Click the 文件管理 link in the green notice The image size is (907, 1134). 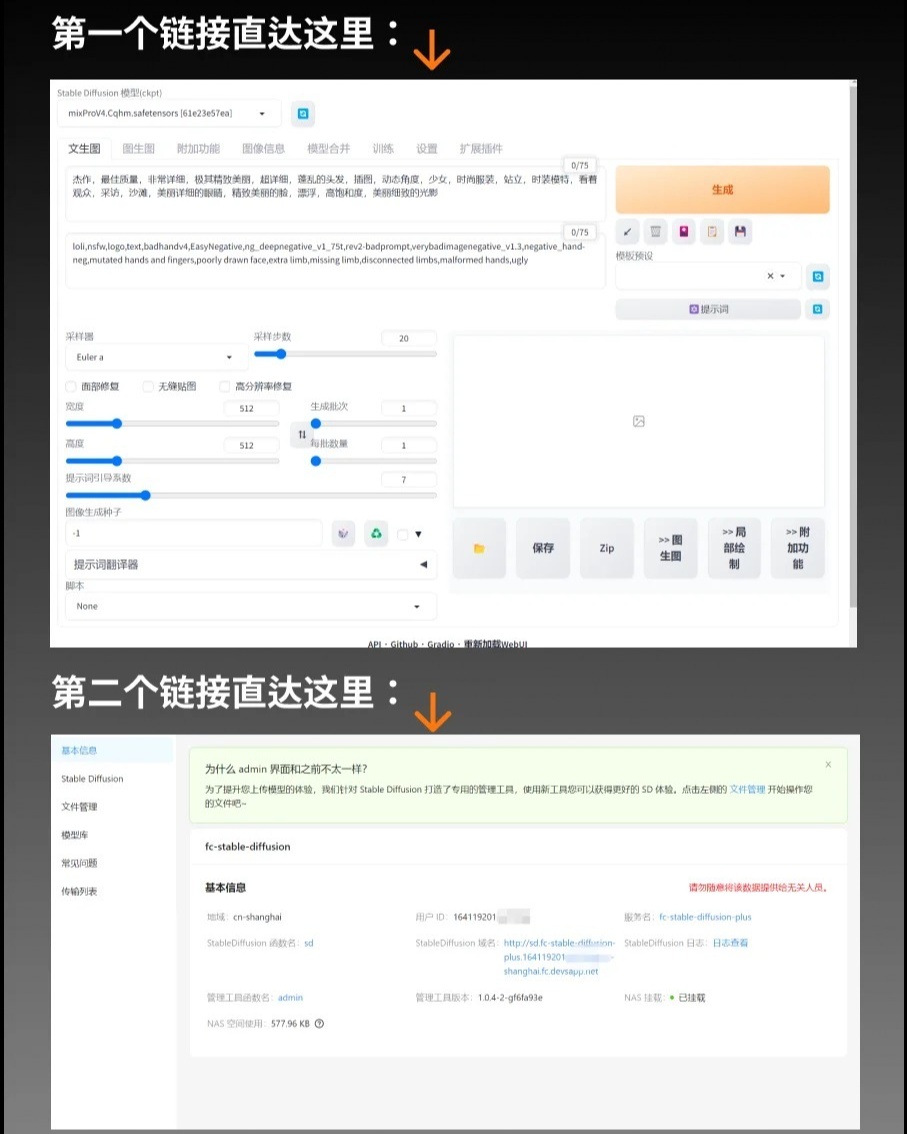click(x=747, y=789)
